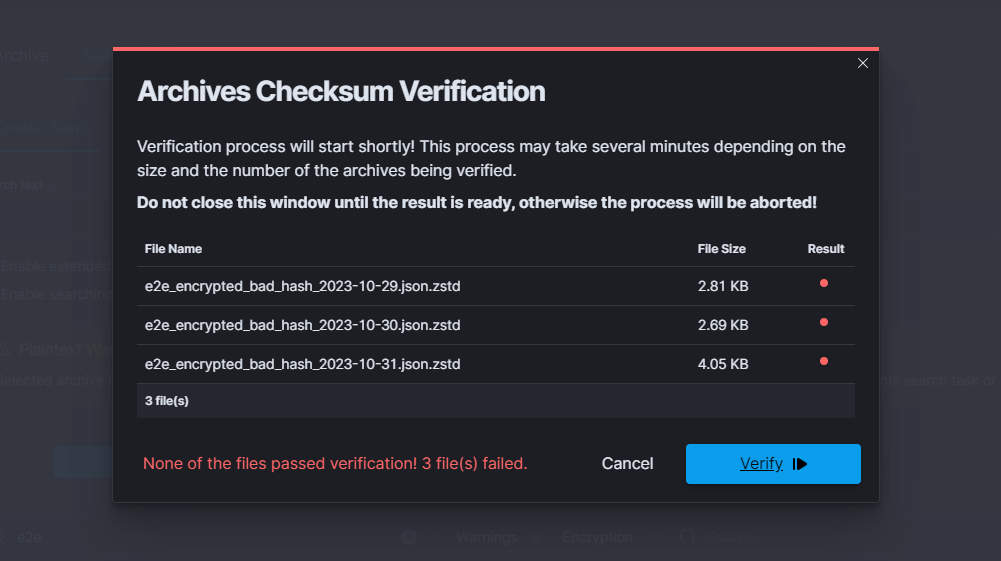Click the failed result dot for 2023-10-30 archive
The image size is (1001, 561).
824,322
